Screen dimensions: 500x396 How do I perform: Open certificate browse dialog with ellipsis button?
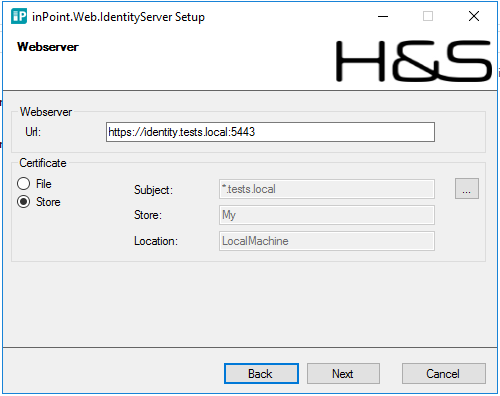pos(467,189)
